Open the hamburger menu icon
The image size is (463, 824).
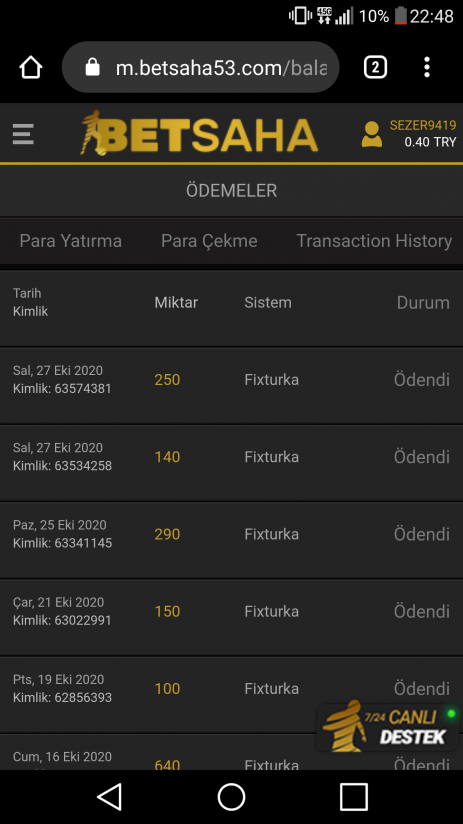pyautogui.click(x=23, y=134)
